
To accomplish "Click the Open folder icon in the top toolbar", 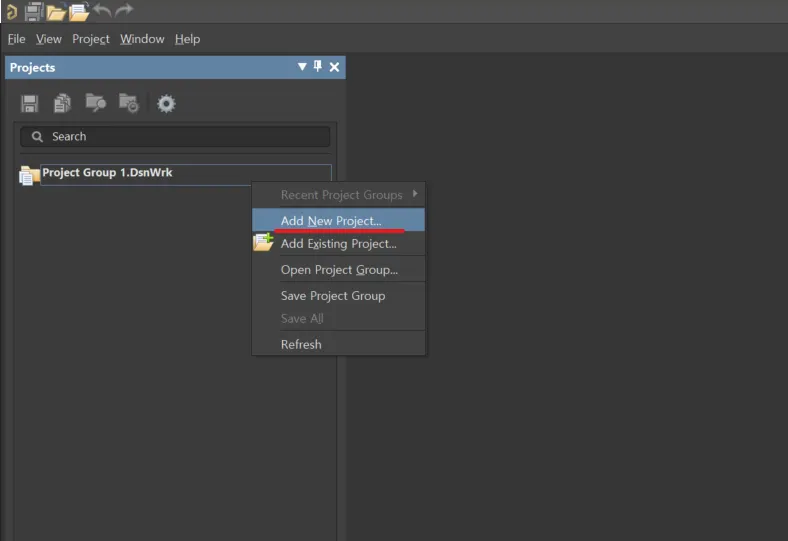I will point(56,12).
